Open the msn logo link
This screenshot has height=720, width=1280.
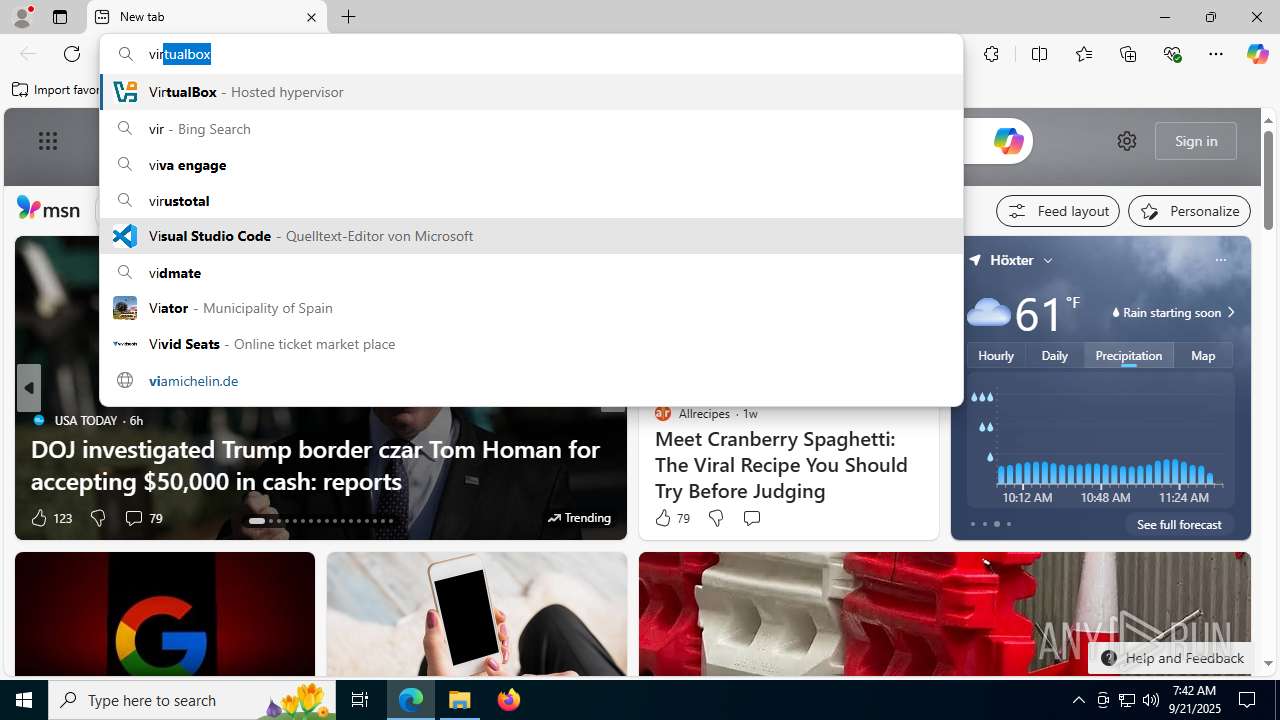48,209
